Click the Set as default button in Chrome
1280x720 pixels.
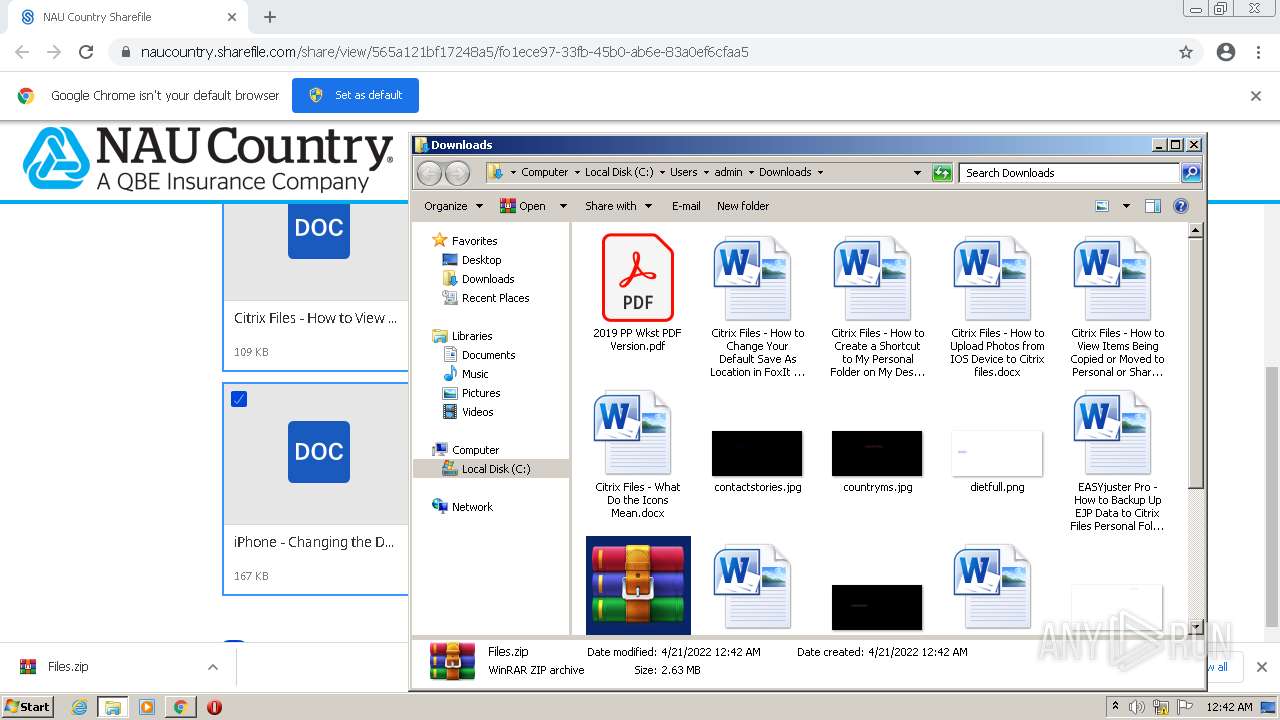355,95
